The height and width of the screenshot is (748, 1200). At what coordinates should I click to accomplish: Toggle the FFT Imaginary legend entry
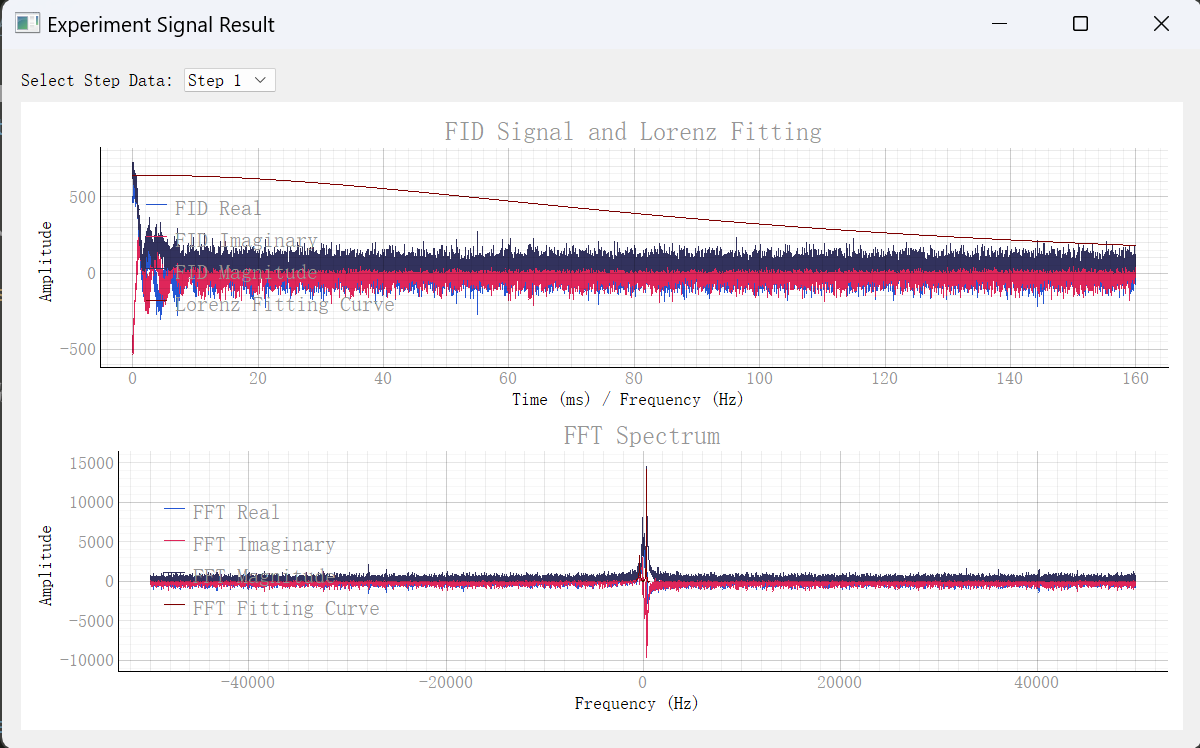pyautogui.click(x=263, y=544)
